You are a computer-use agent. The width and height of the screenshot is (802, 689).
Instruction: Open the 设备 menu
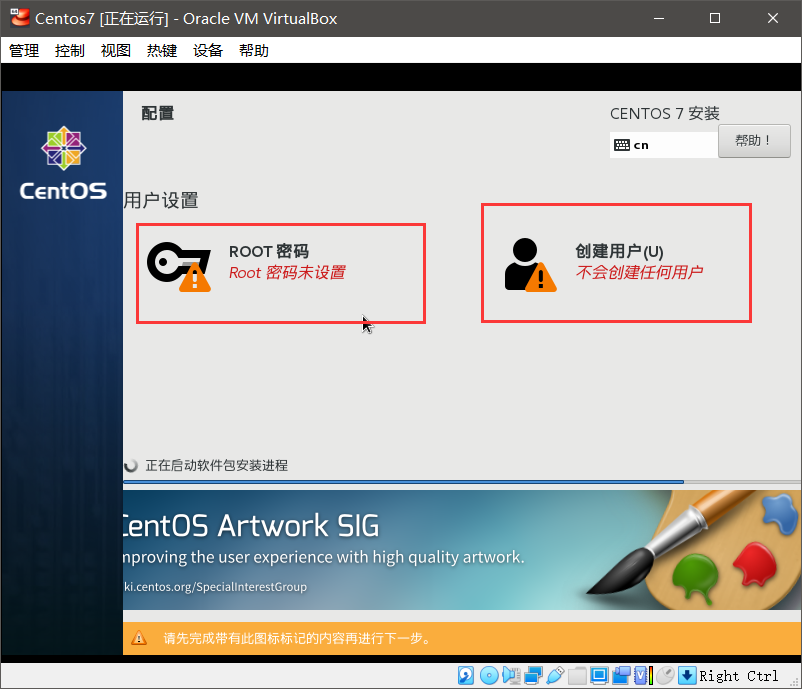pos(207,50)
